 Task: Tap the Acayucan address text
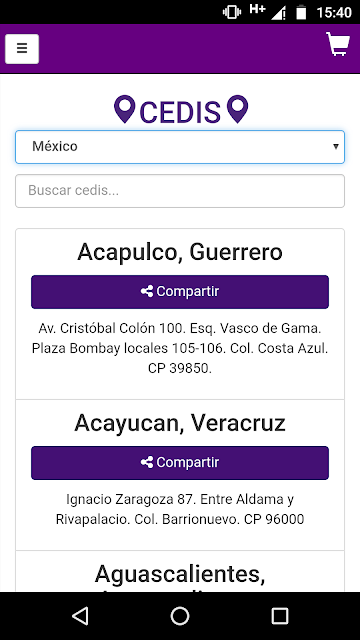[x=180, y=509]
